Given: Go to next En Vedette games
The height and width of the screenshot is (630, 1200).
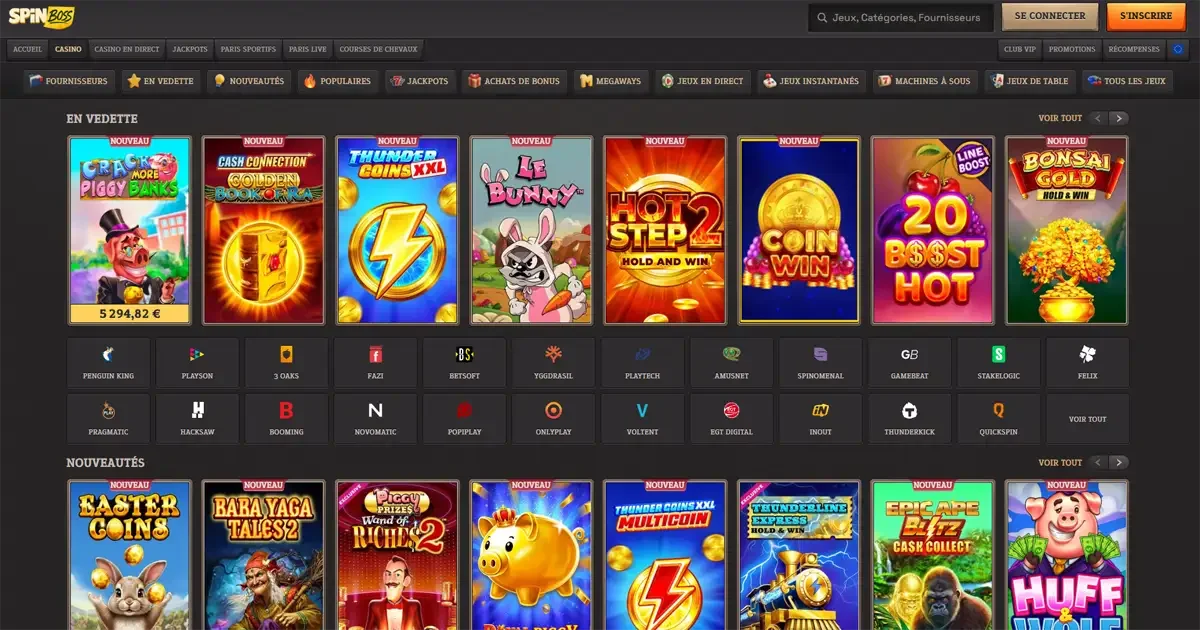Looking at the screenshot, I should (1119, 118).
